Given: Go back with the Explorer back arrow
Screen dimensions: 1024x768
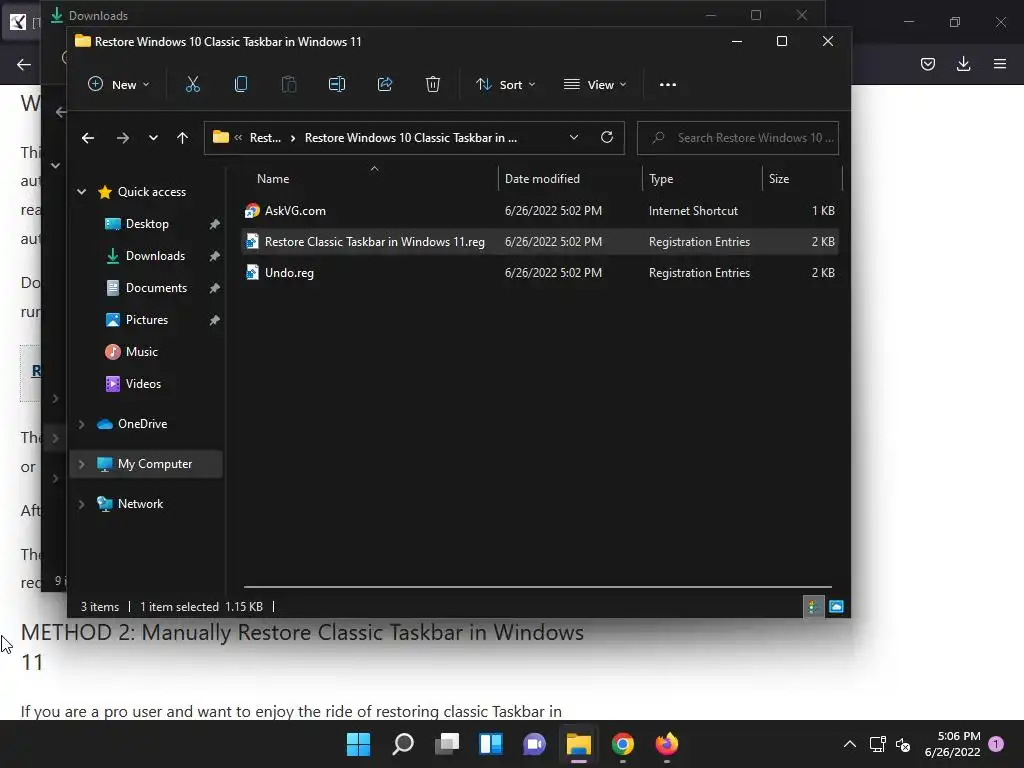Looking at the screenshot, I should tap(88, 138).
